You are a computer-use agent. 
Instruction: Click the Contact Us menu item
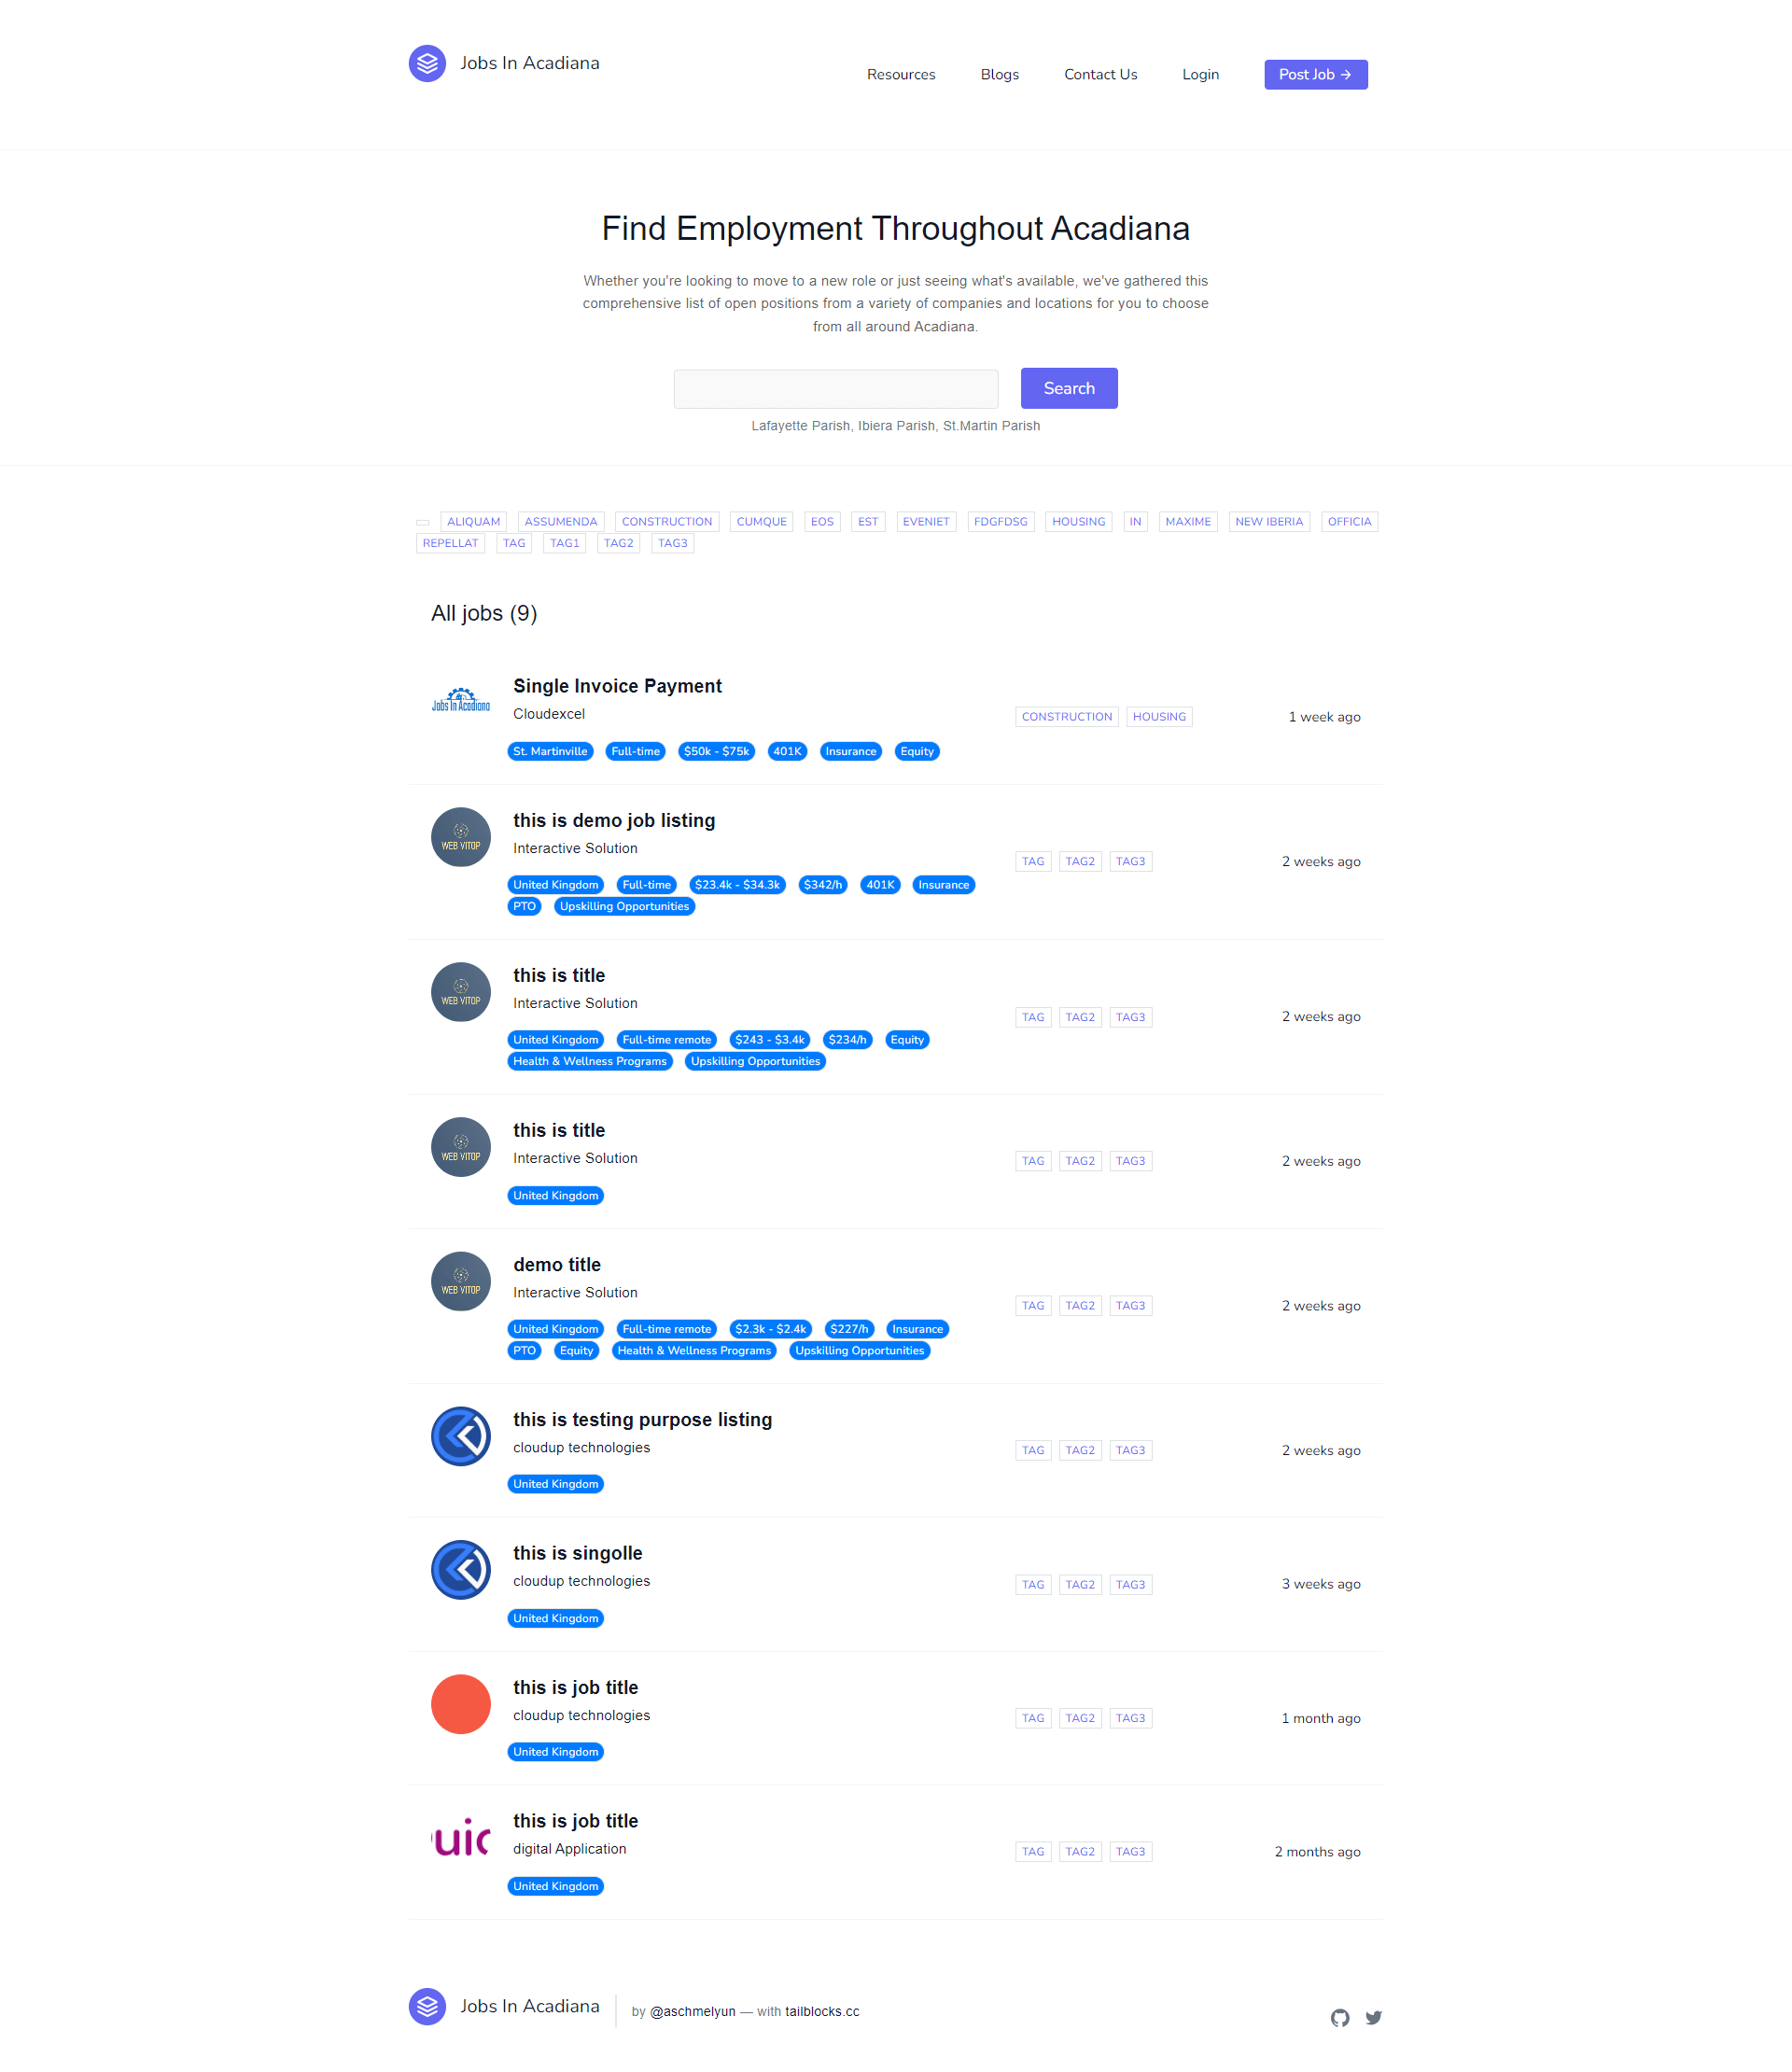click(1101, 72)
